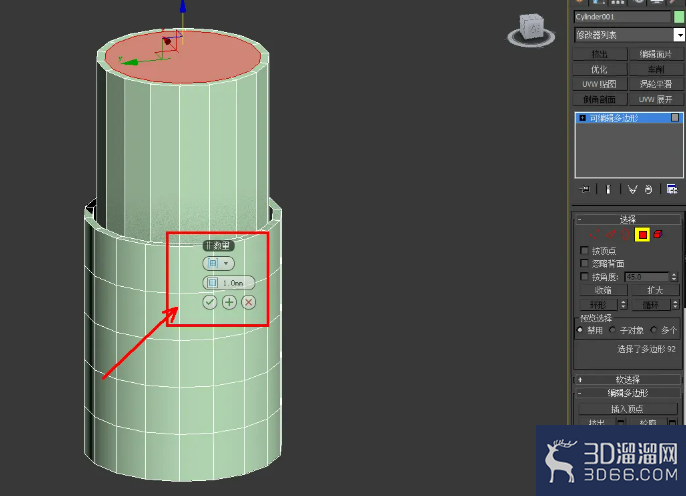Select the 多个 preview radio button

point(654,330)
